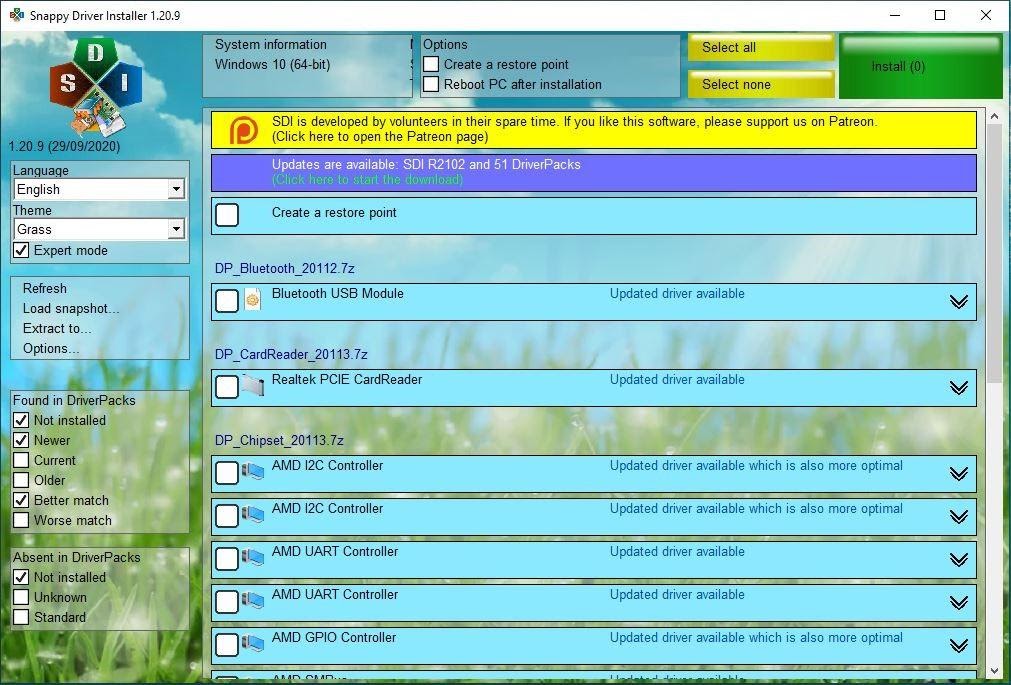Expand the upper AMD I2C Controller row
Viewport: 1011px width, 685px height.
[x=959, y=473]
